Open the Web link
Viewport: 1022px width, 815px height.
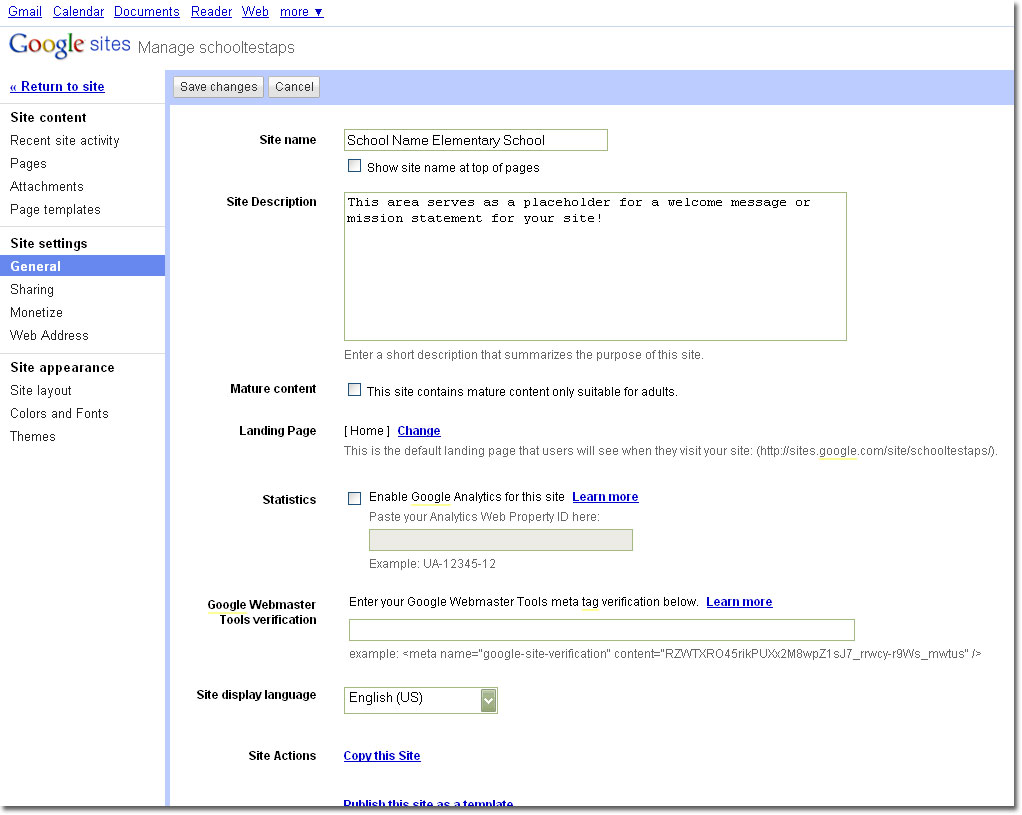255,12
